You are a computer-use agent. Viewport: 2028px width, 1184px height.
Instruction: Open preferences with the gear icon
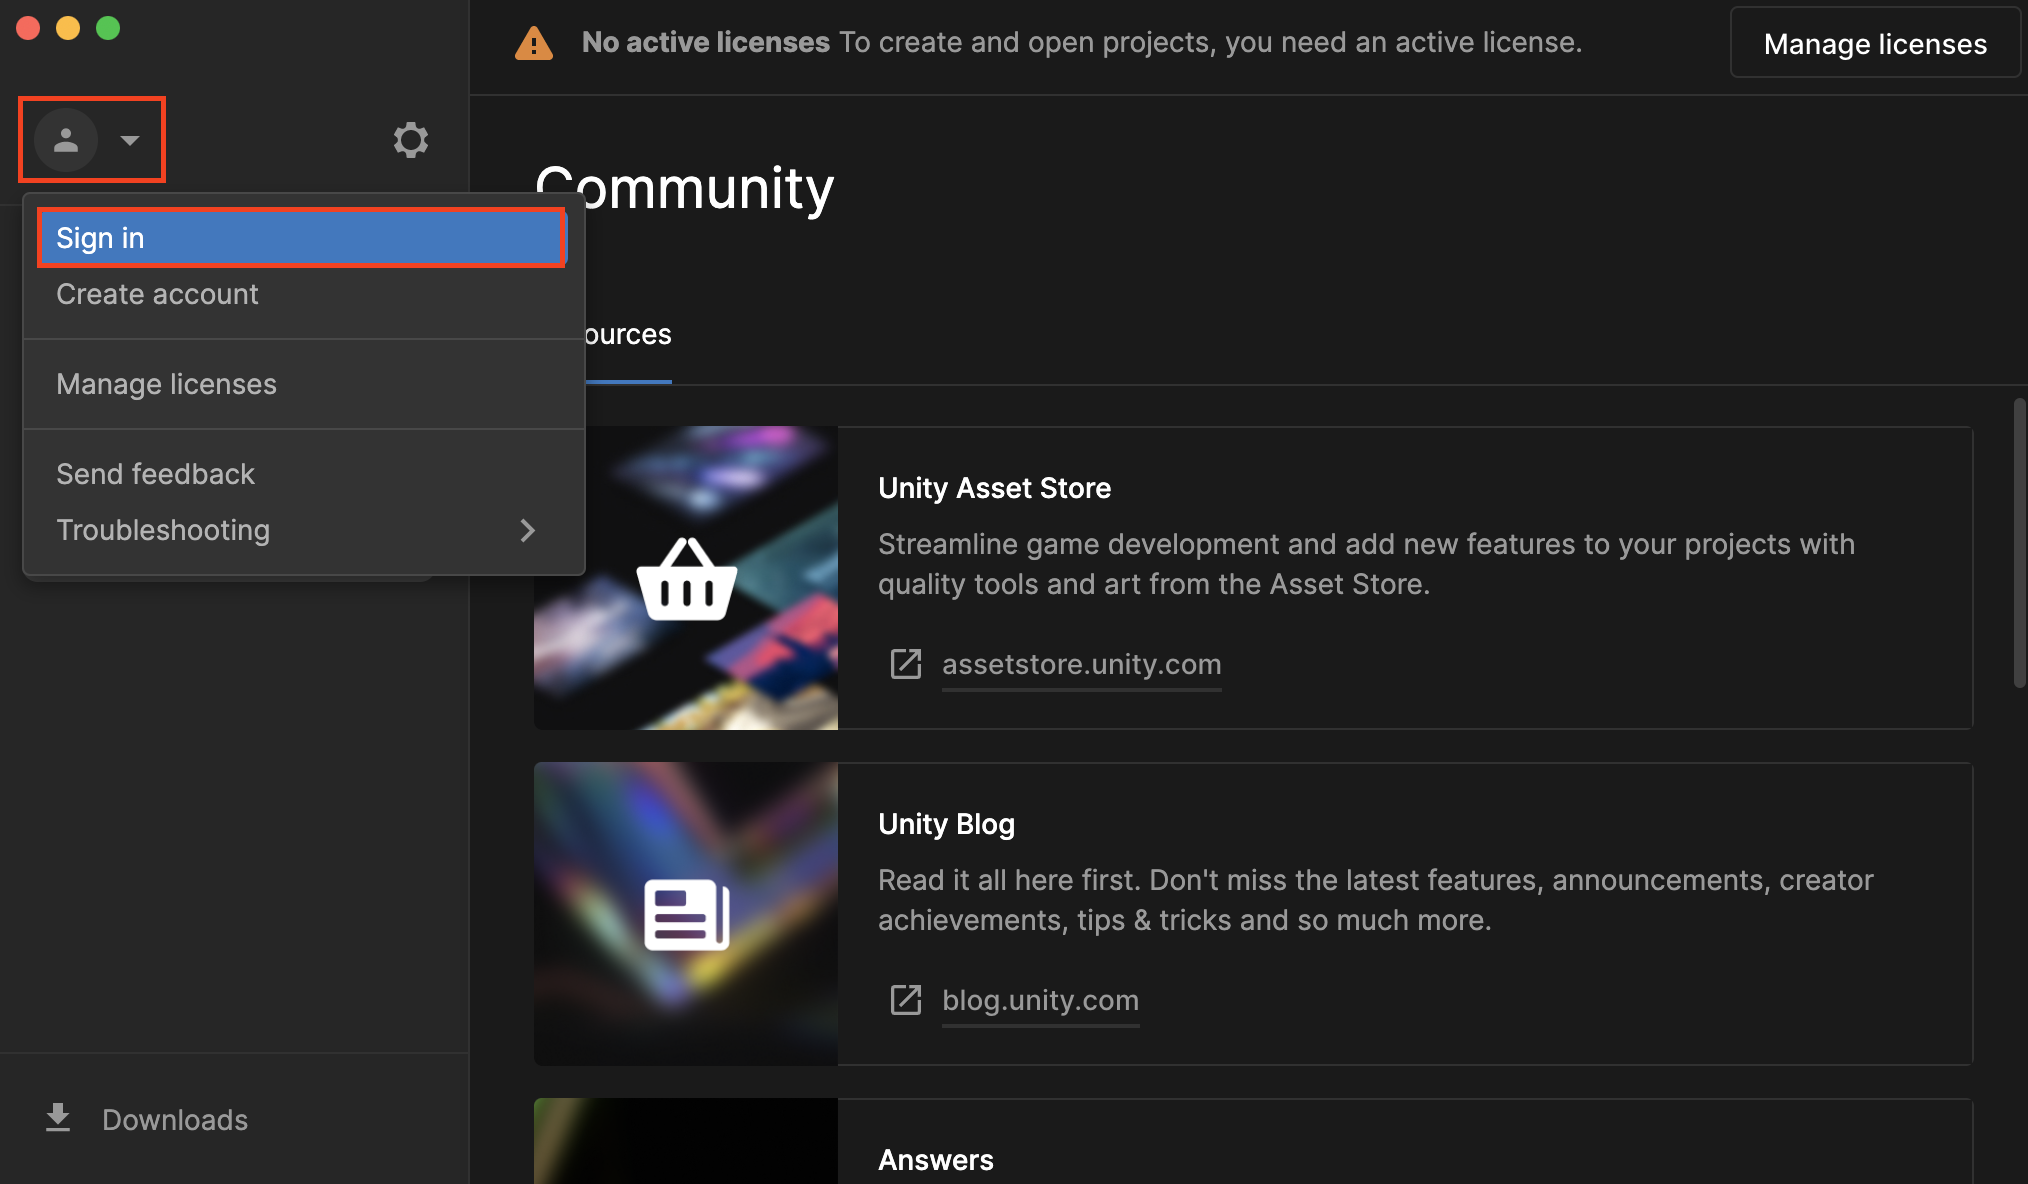[410, 140]
